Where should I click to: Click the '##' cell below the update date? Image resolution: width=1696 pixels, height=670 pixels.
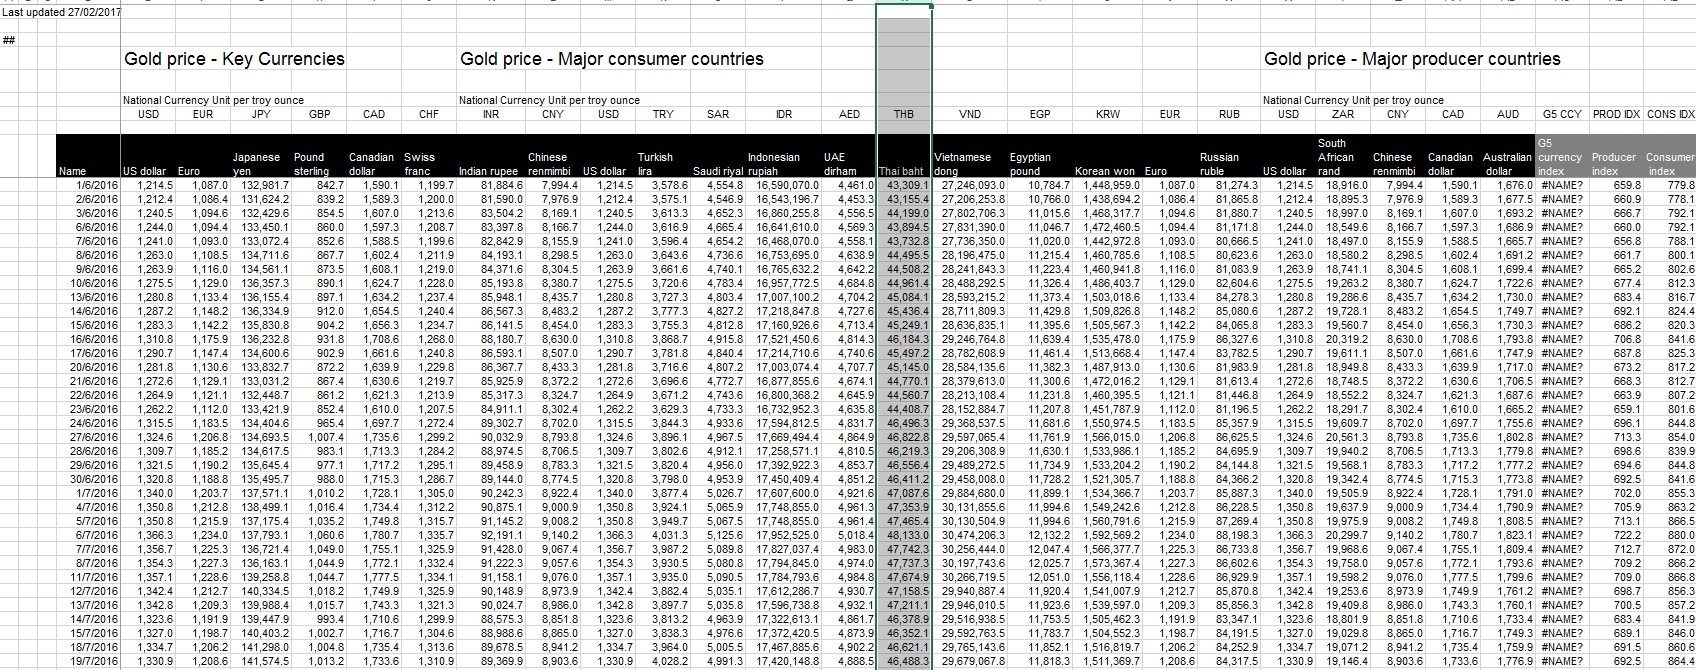[8, 41]
